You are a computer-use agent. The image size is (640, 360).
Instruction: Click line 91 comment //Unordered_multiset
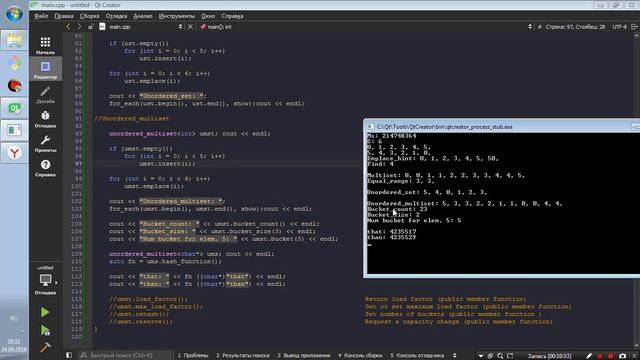[x=131, y=118]
